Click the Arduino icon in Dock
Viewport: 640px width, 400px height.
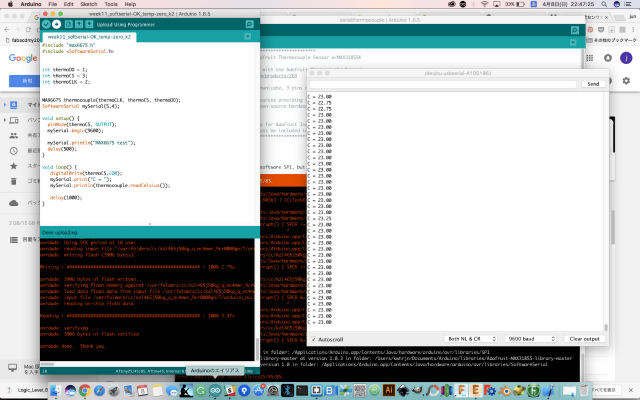[x=215, y=391]
